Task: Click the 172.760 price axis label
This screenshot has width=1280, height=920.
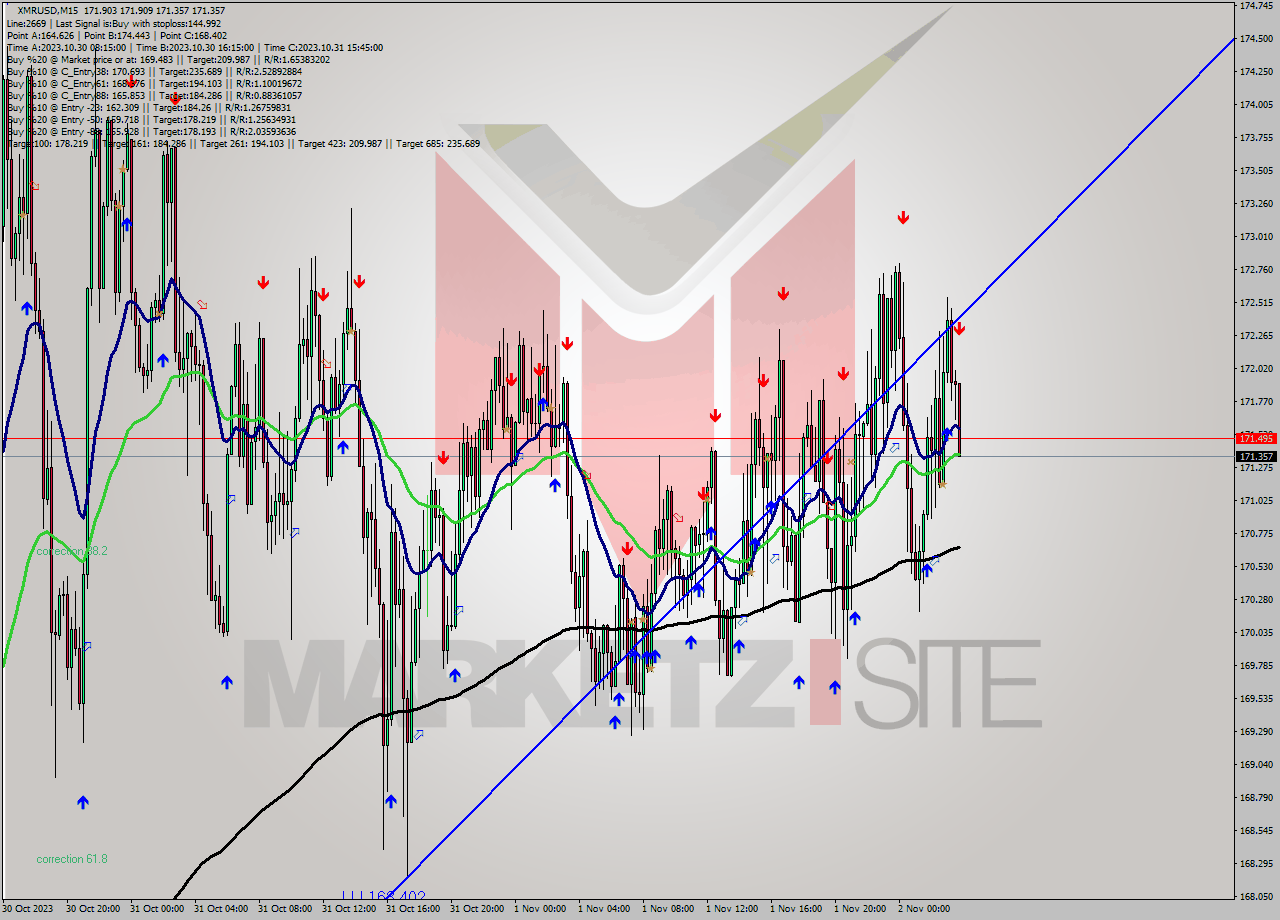Action: coord(1256,270)
